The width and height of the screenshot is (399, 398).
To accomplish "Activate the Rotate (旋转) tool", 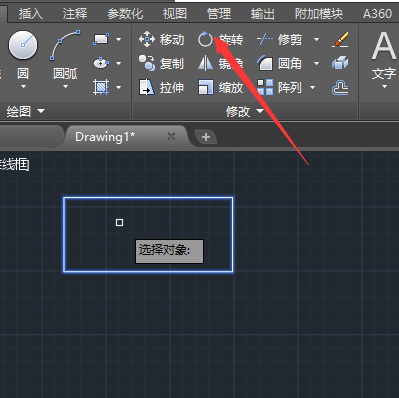I will click(220, 39).
